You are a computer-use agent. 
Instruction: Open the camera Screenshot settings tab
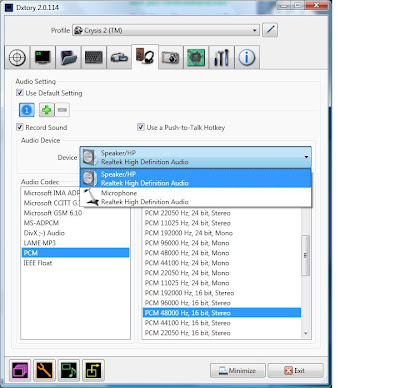click(171, 58)
